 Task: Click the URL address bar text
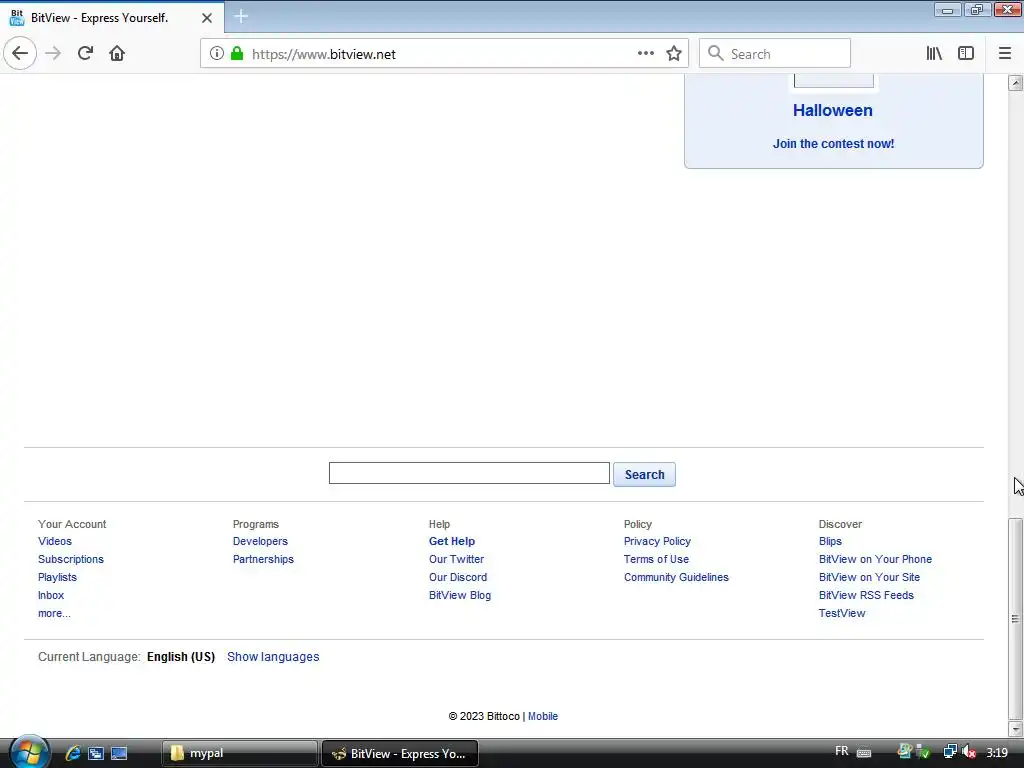(x=324, y=54)
